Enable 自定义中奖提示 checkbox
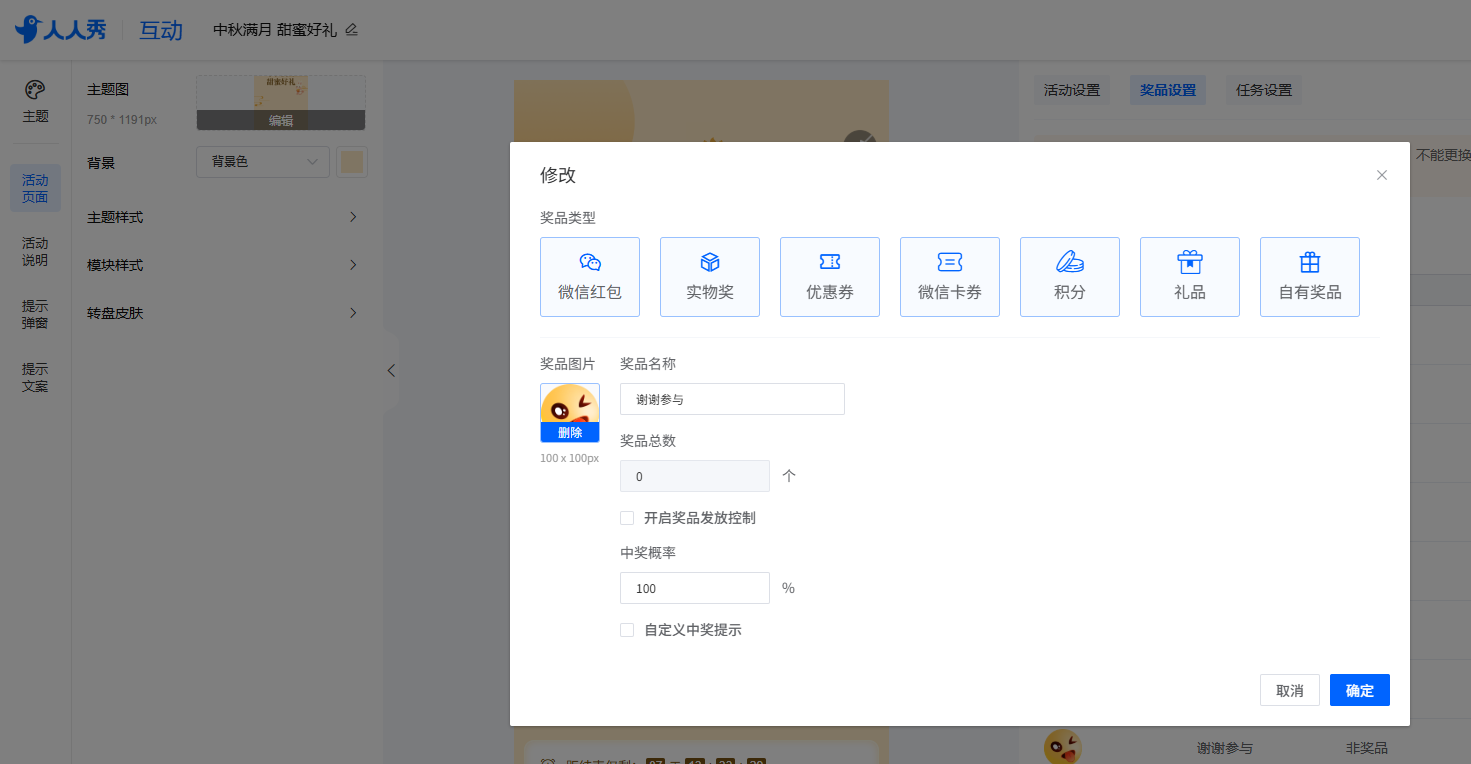Viewport: 1471px width, 764px height. coord(627,630)
